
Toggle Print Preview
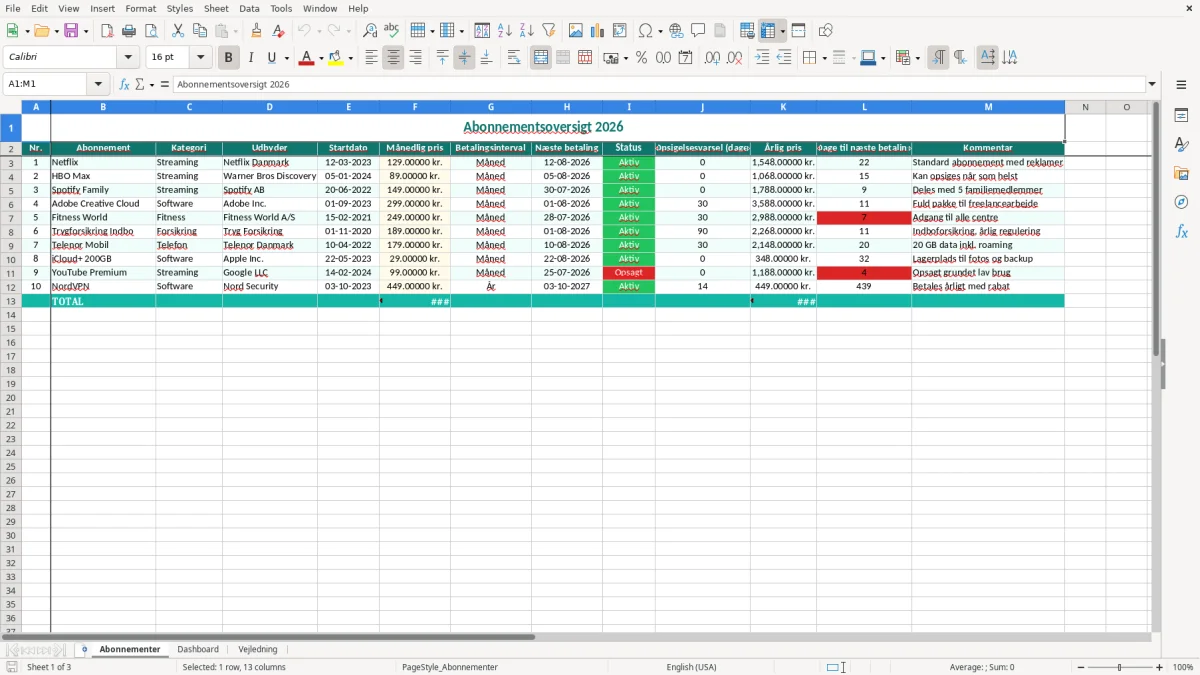pyautogui.click(x=151, y=31)
